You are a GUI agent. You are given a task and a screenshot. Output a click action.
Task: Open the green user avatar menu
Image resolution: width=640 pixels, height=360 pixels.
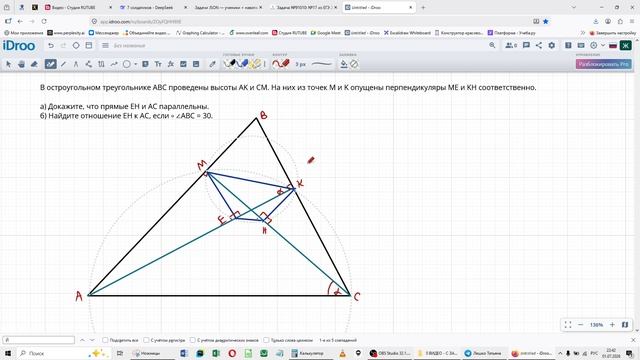(x=625, y=45)
